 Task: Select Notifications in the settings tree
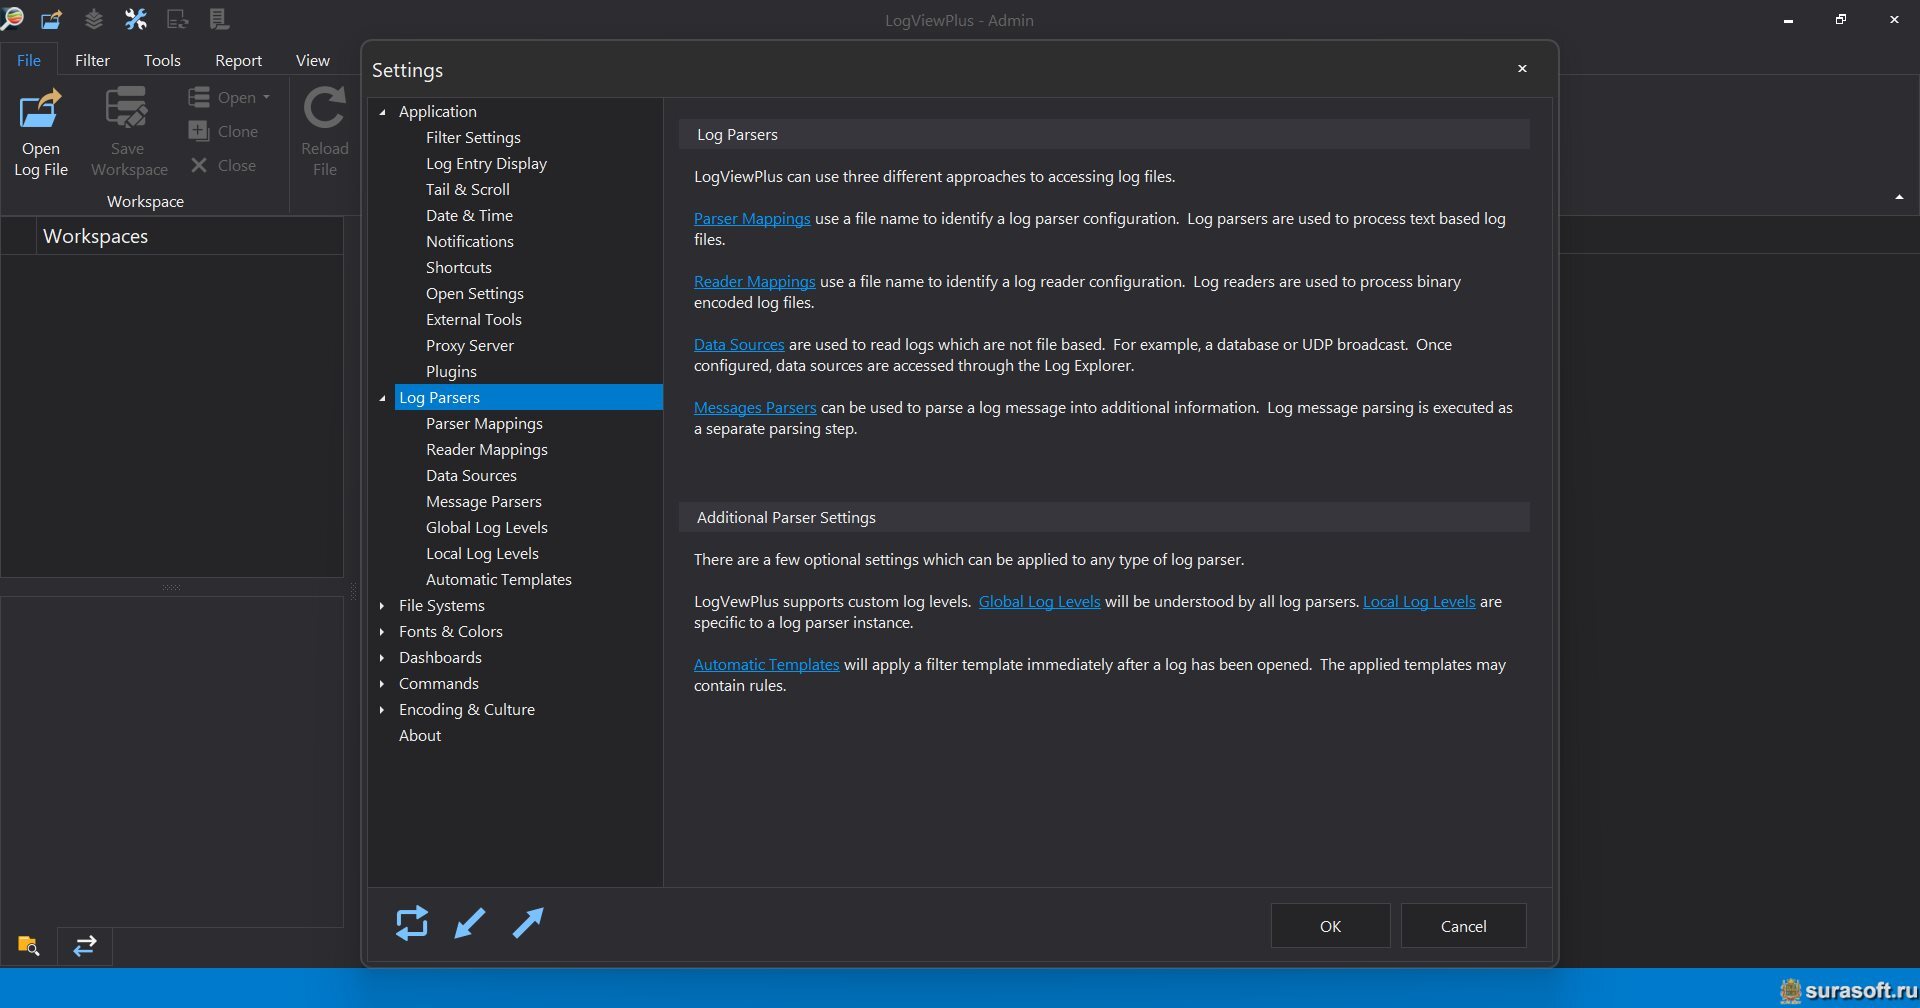(x=469, y=241)
